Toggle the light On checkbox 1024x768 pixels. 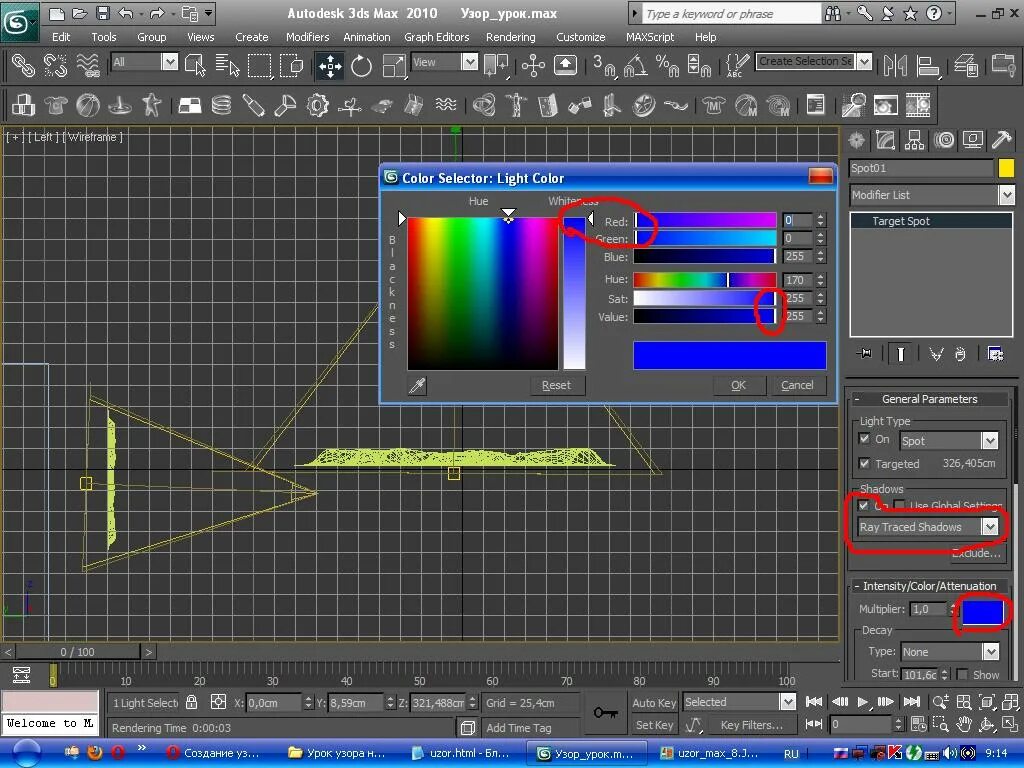point(865,439)
